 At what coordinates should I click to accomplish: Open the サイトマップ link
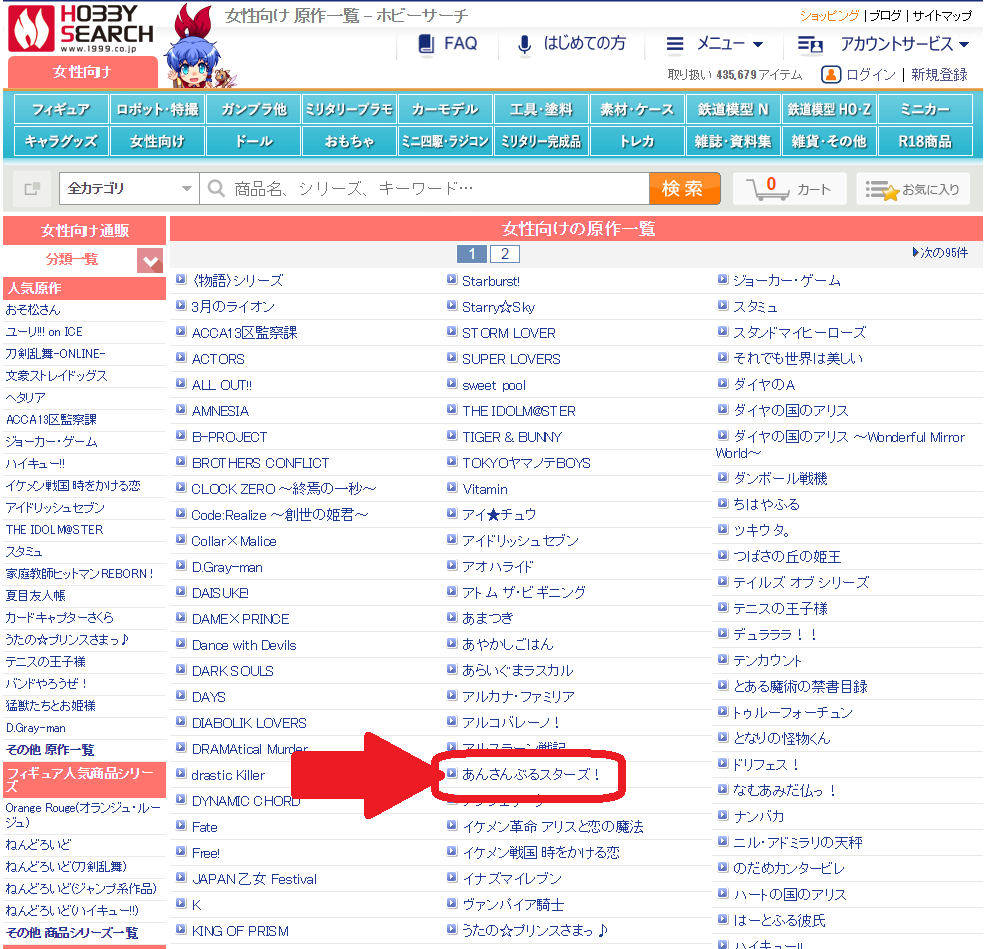(942, 16)
